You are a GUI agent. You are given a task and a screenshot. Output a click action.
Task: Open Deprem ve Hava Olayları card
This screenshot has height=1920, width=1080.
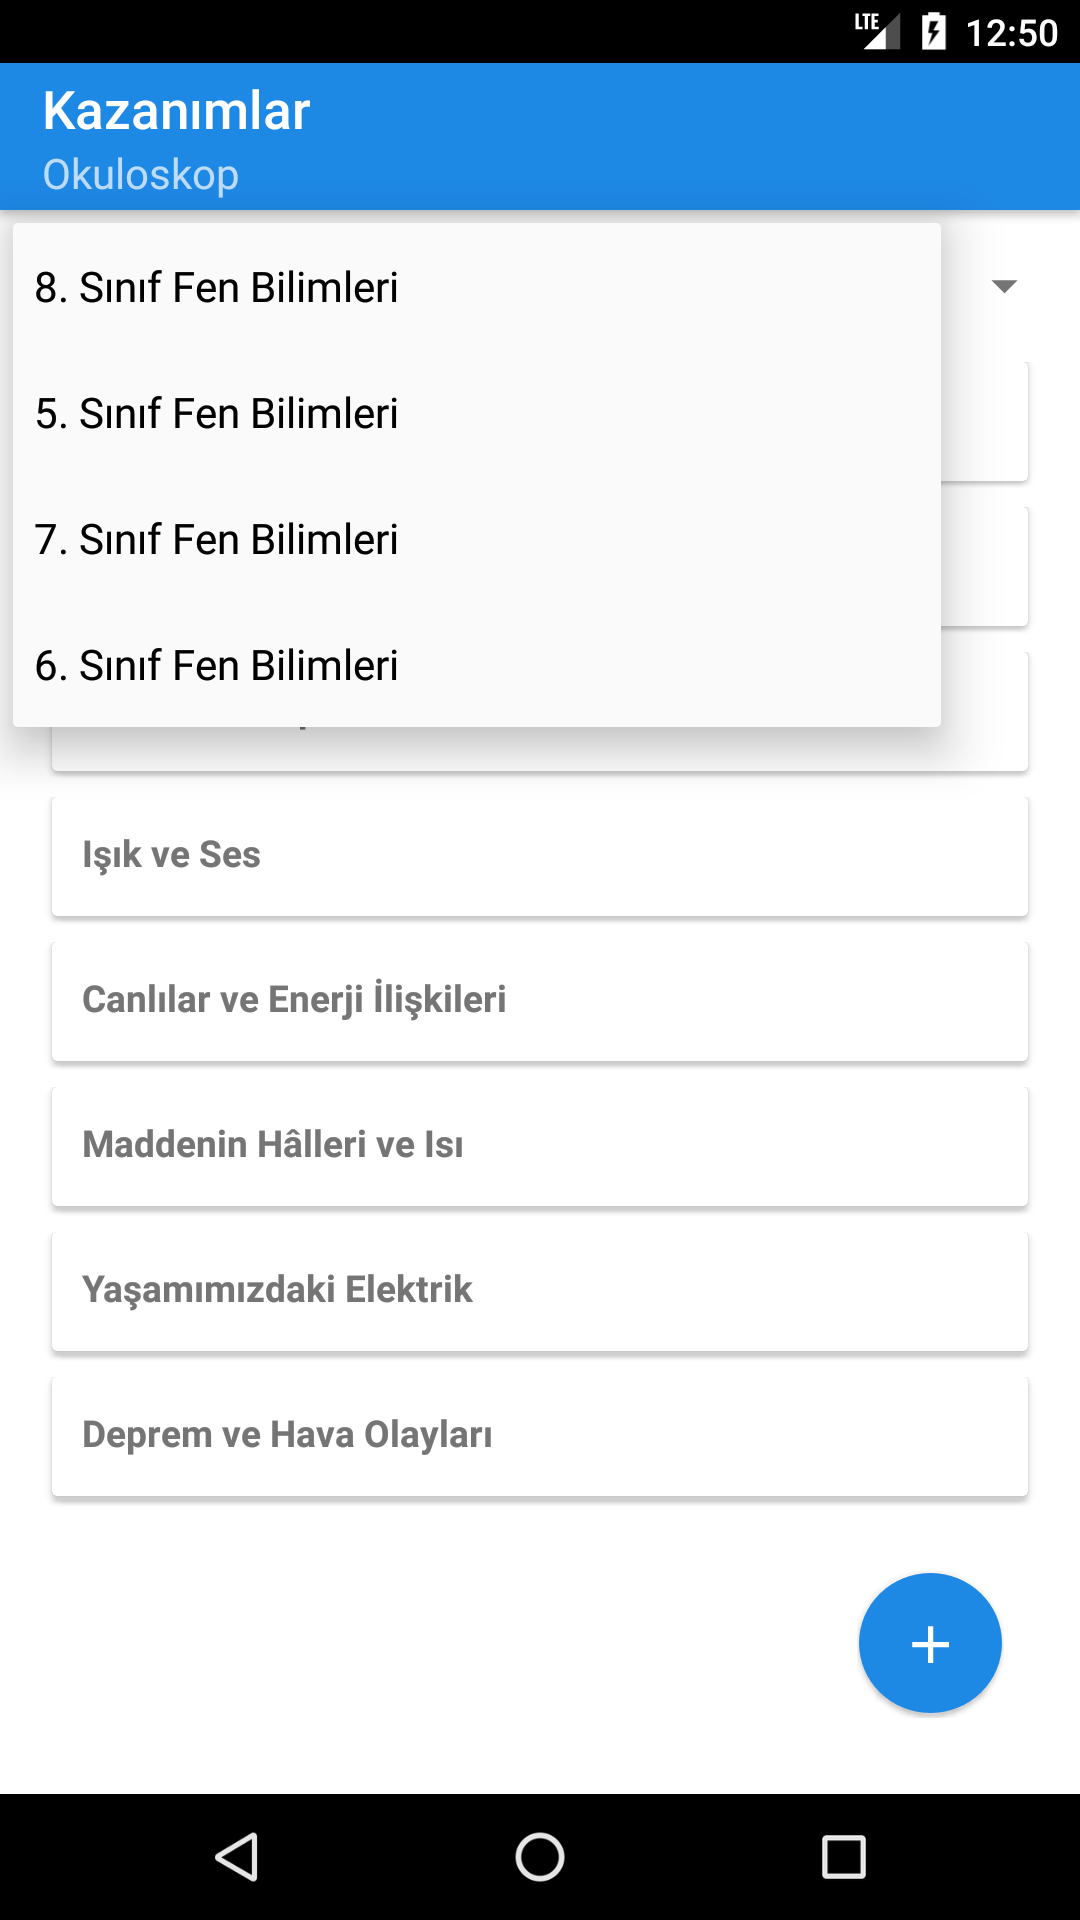click(x=540, y=1436)
